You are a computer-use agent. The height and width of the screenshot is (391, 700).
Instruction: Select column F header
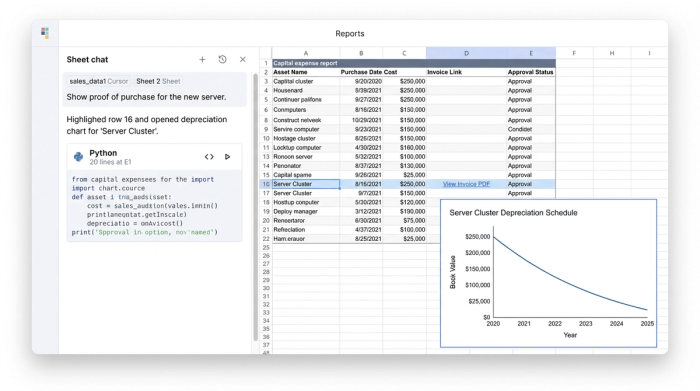coord(574,53)
